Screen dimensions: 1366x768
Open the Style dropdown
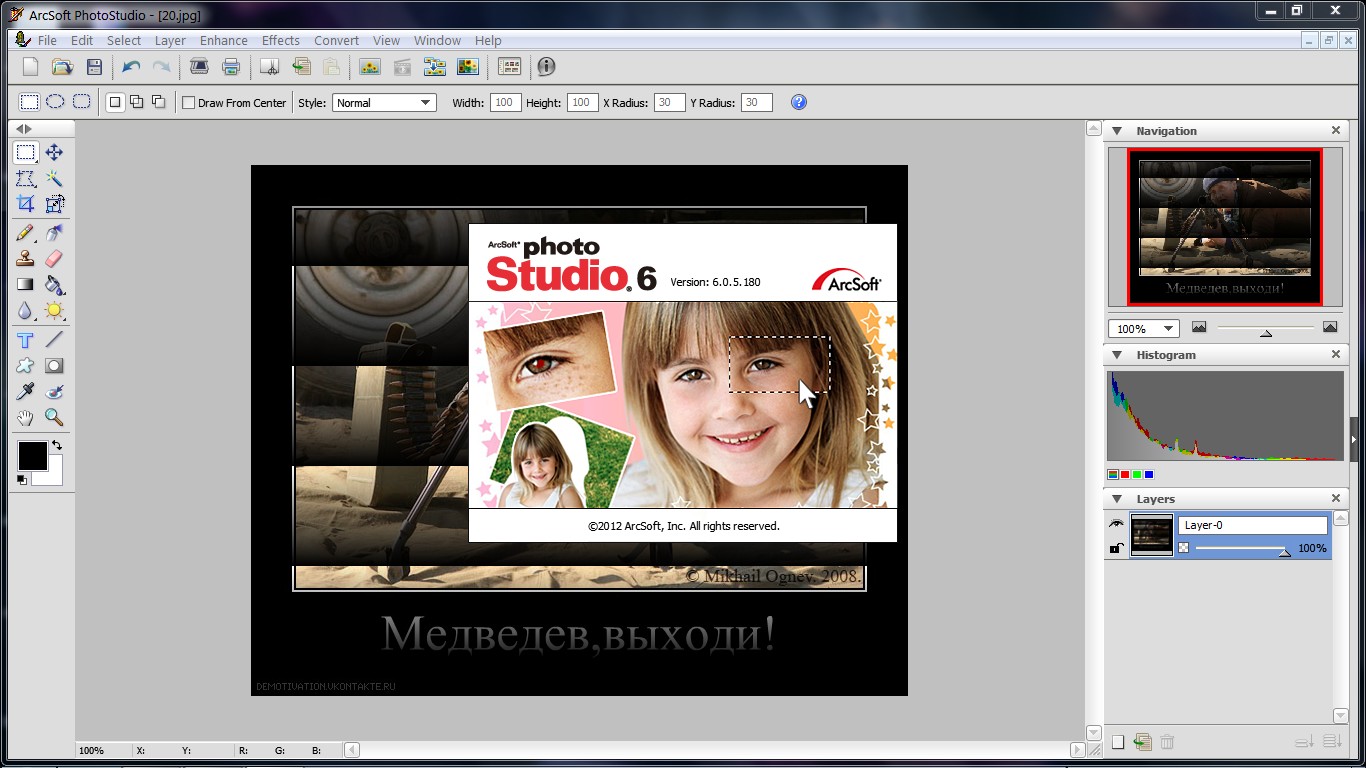point(385,103)
